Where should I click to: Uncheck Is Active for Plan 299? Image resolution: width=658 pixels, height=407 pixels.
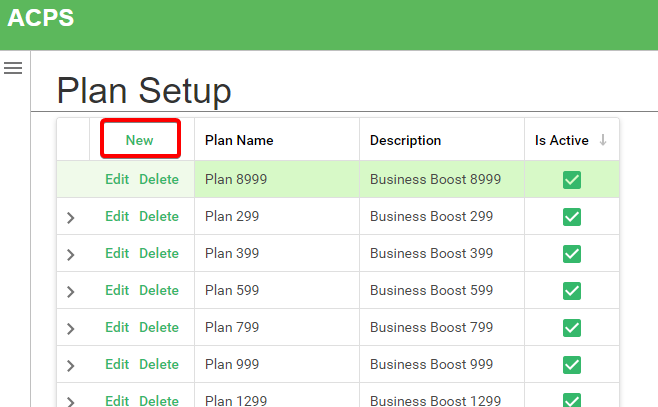[572, 217]
